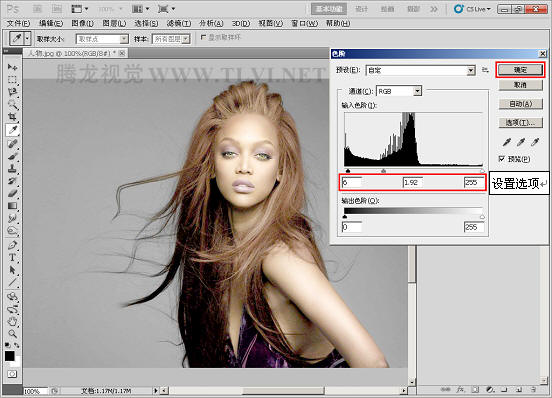This screenshot has height=398, width=552.
Task: Select the Zoom tool in the toolbox
Action: [12, 334]
